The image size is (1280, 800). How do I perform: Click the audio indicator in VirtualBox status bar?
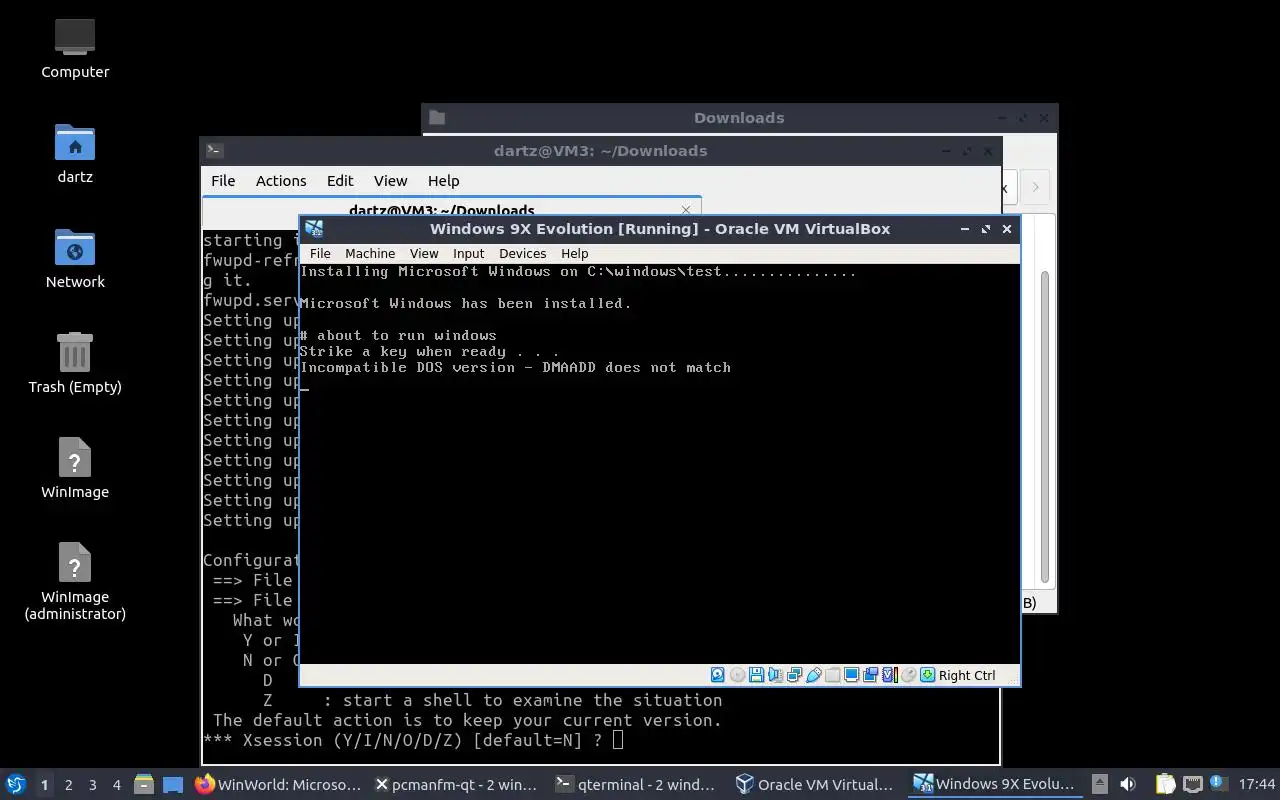click(775, 675)
